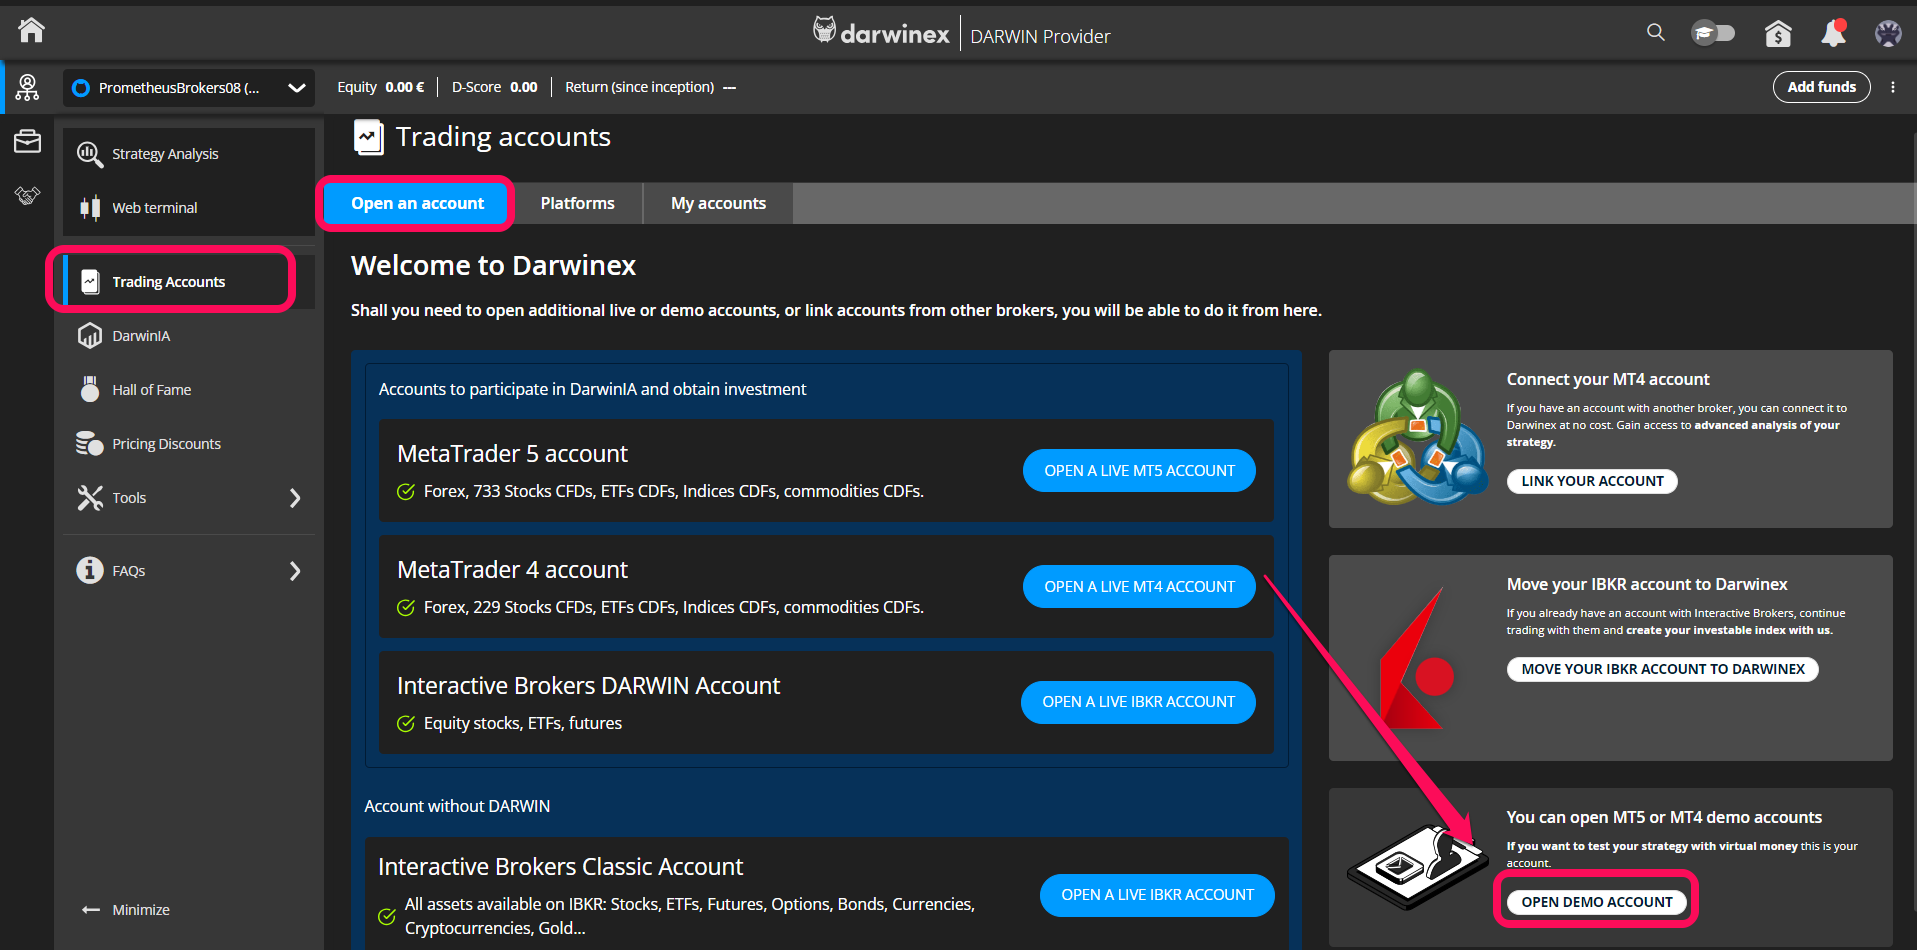Click OPEN DEMO ACCOUNT

click(1595, 901)
